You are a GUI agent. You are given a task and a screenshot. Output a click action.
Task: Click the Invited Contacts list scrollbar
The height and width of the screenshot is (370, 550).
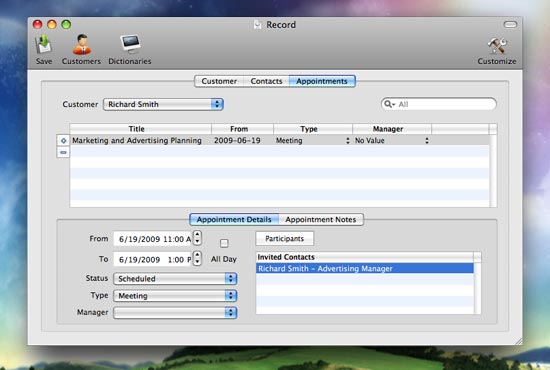pyautogui.click(x=477, y=288)
